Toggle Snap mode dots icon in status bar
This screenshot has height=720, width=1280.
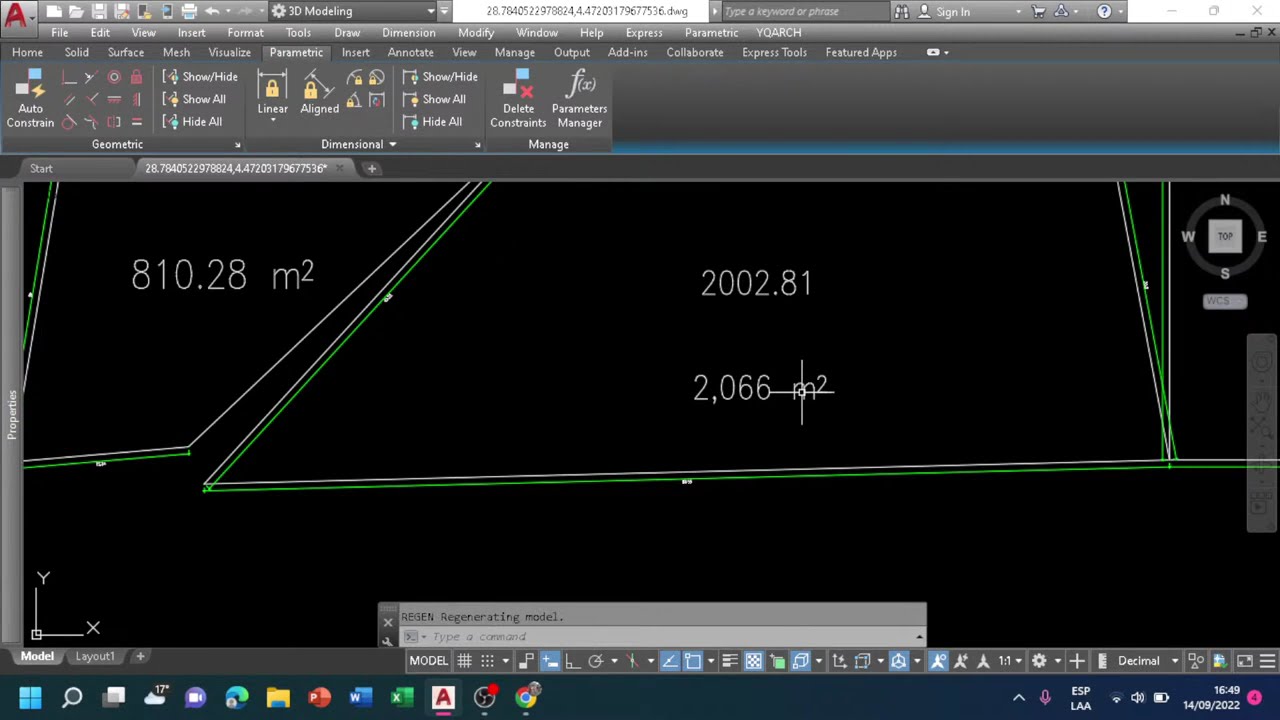[487, 661]
